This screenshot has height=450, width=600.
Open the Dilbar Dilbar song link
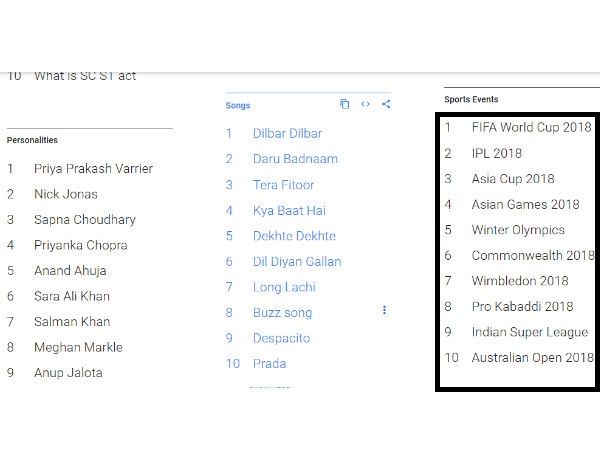287,133
